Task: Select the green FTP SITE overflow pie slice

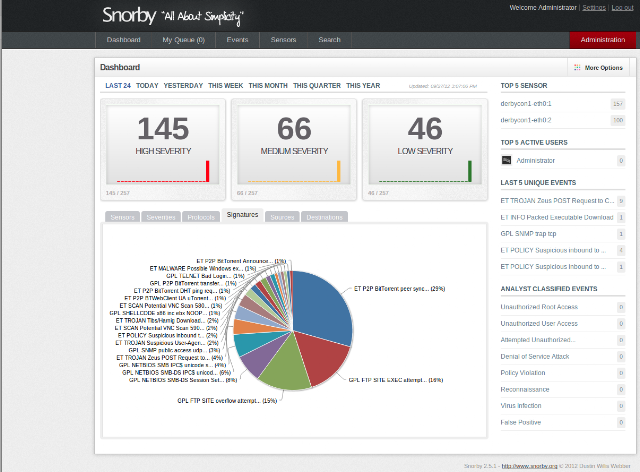Action: [285, 365]
